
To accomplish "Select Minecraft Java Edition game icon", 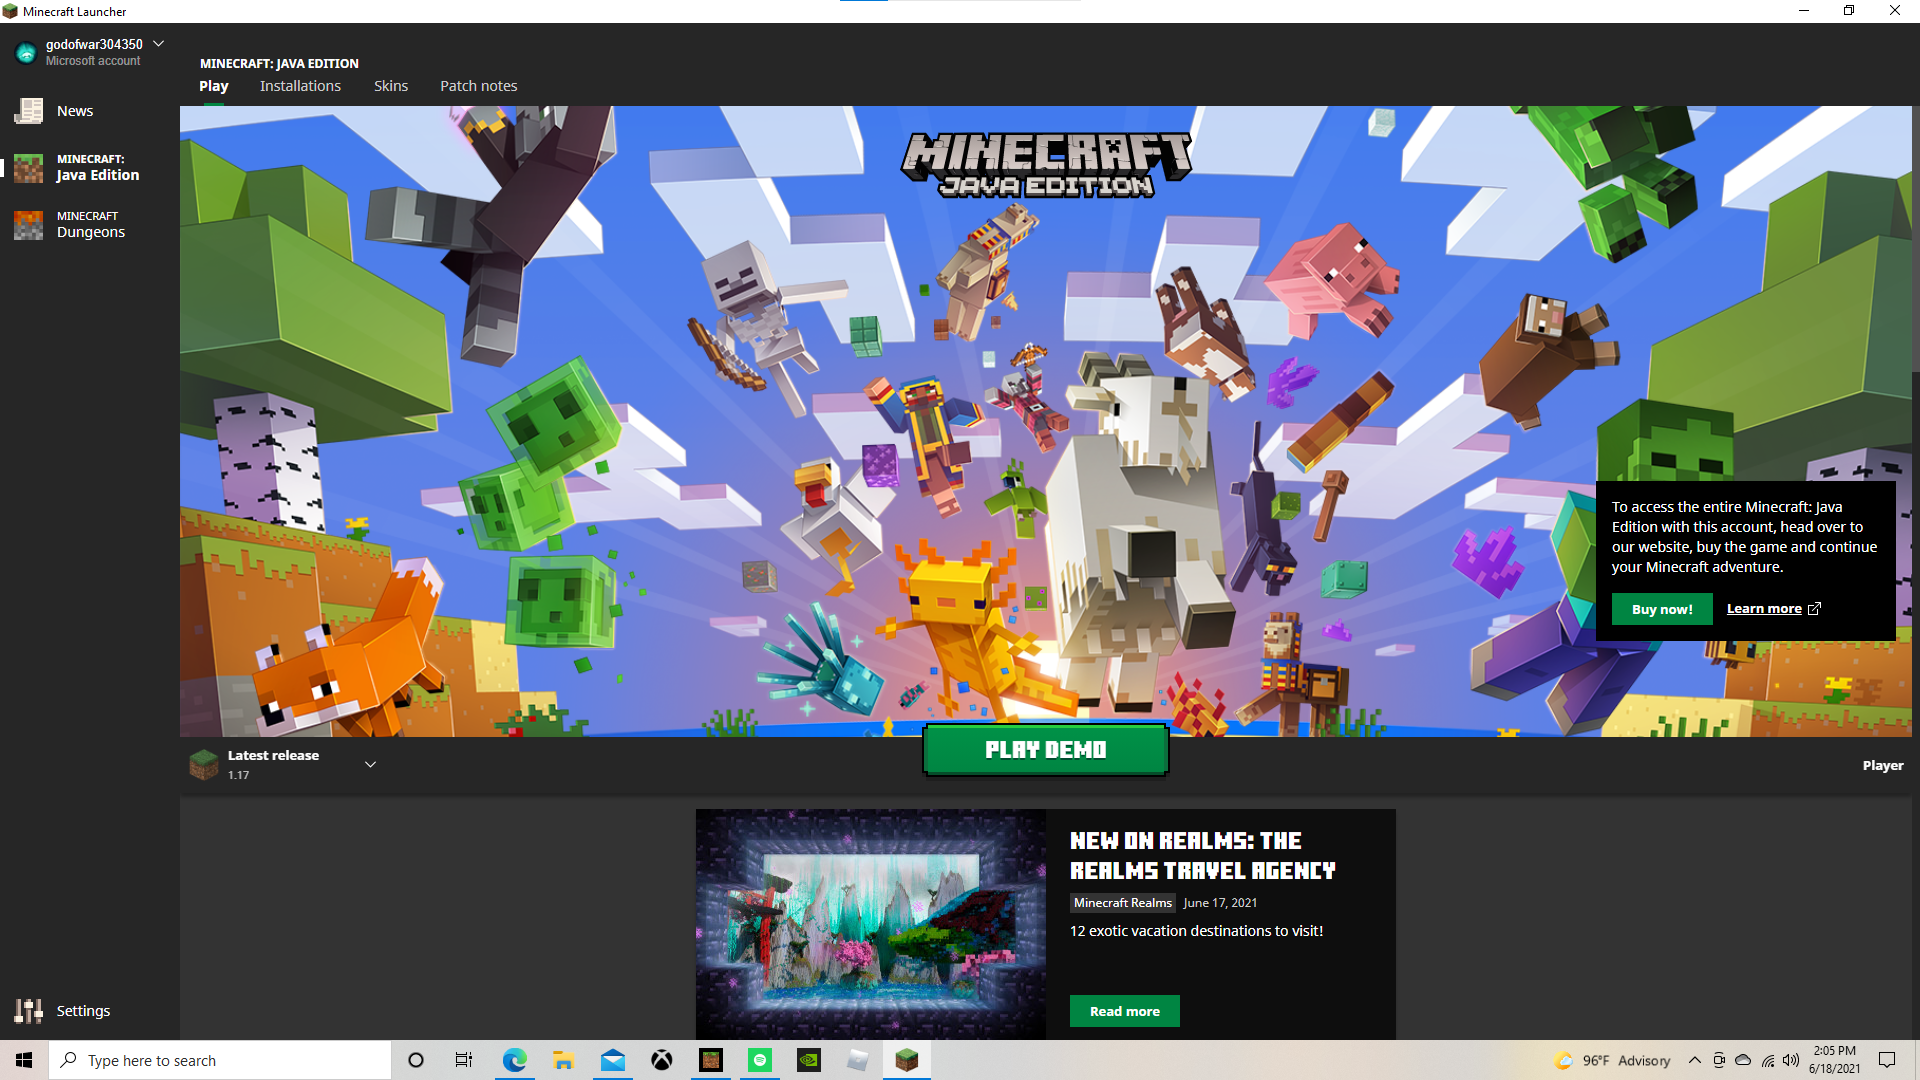I will click(x=29, y=168).
